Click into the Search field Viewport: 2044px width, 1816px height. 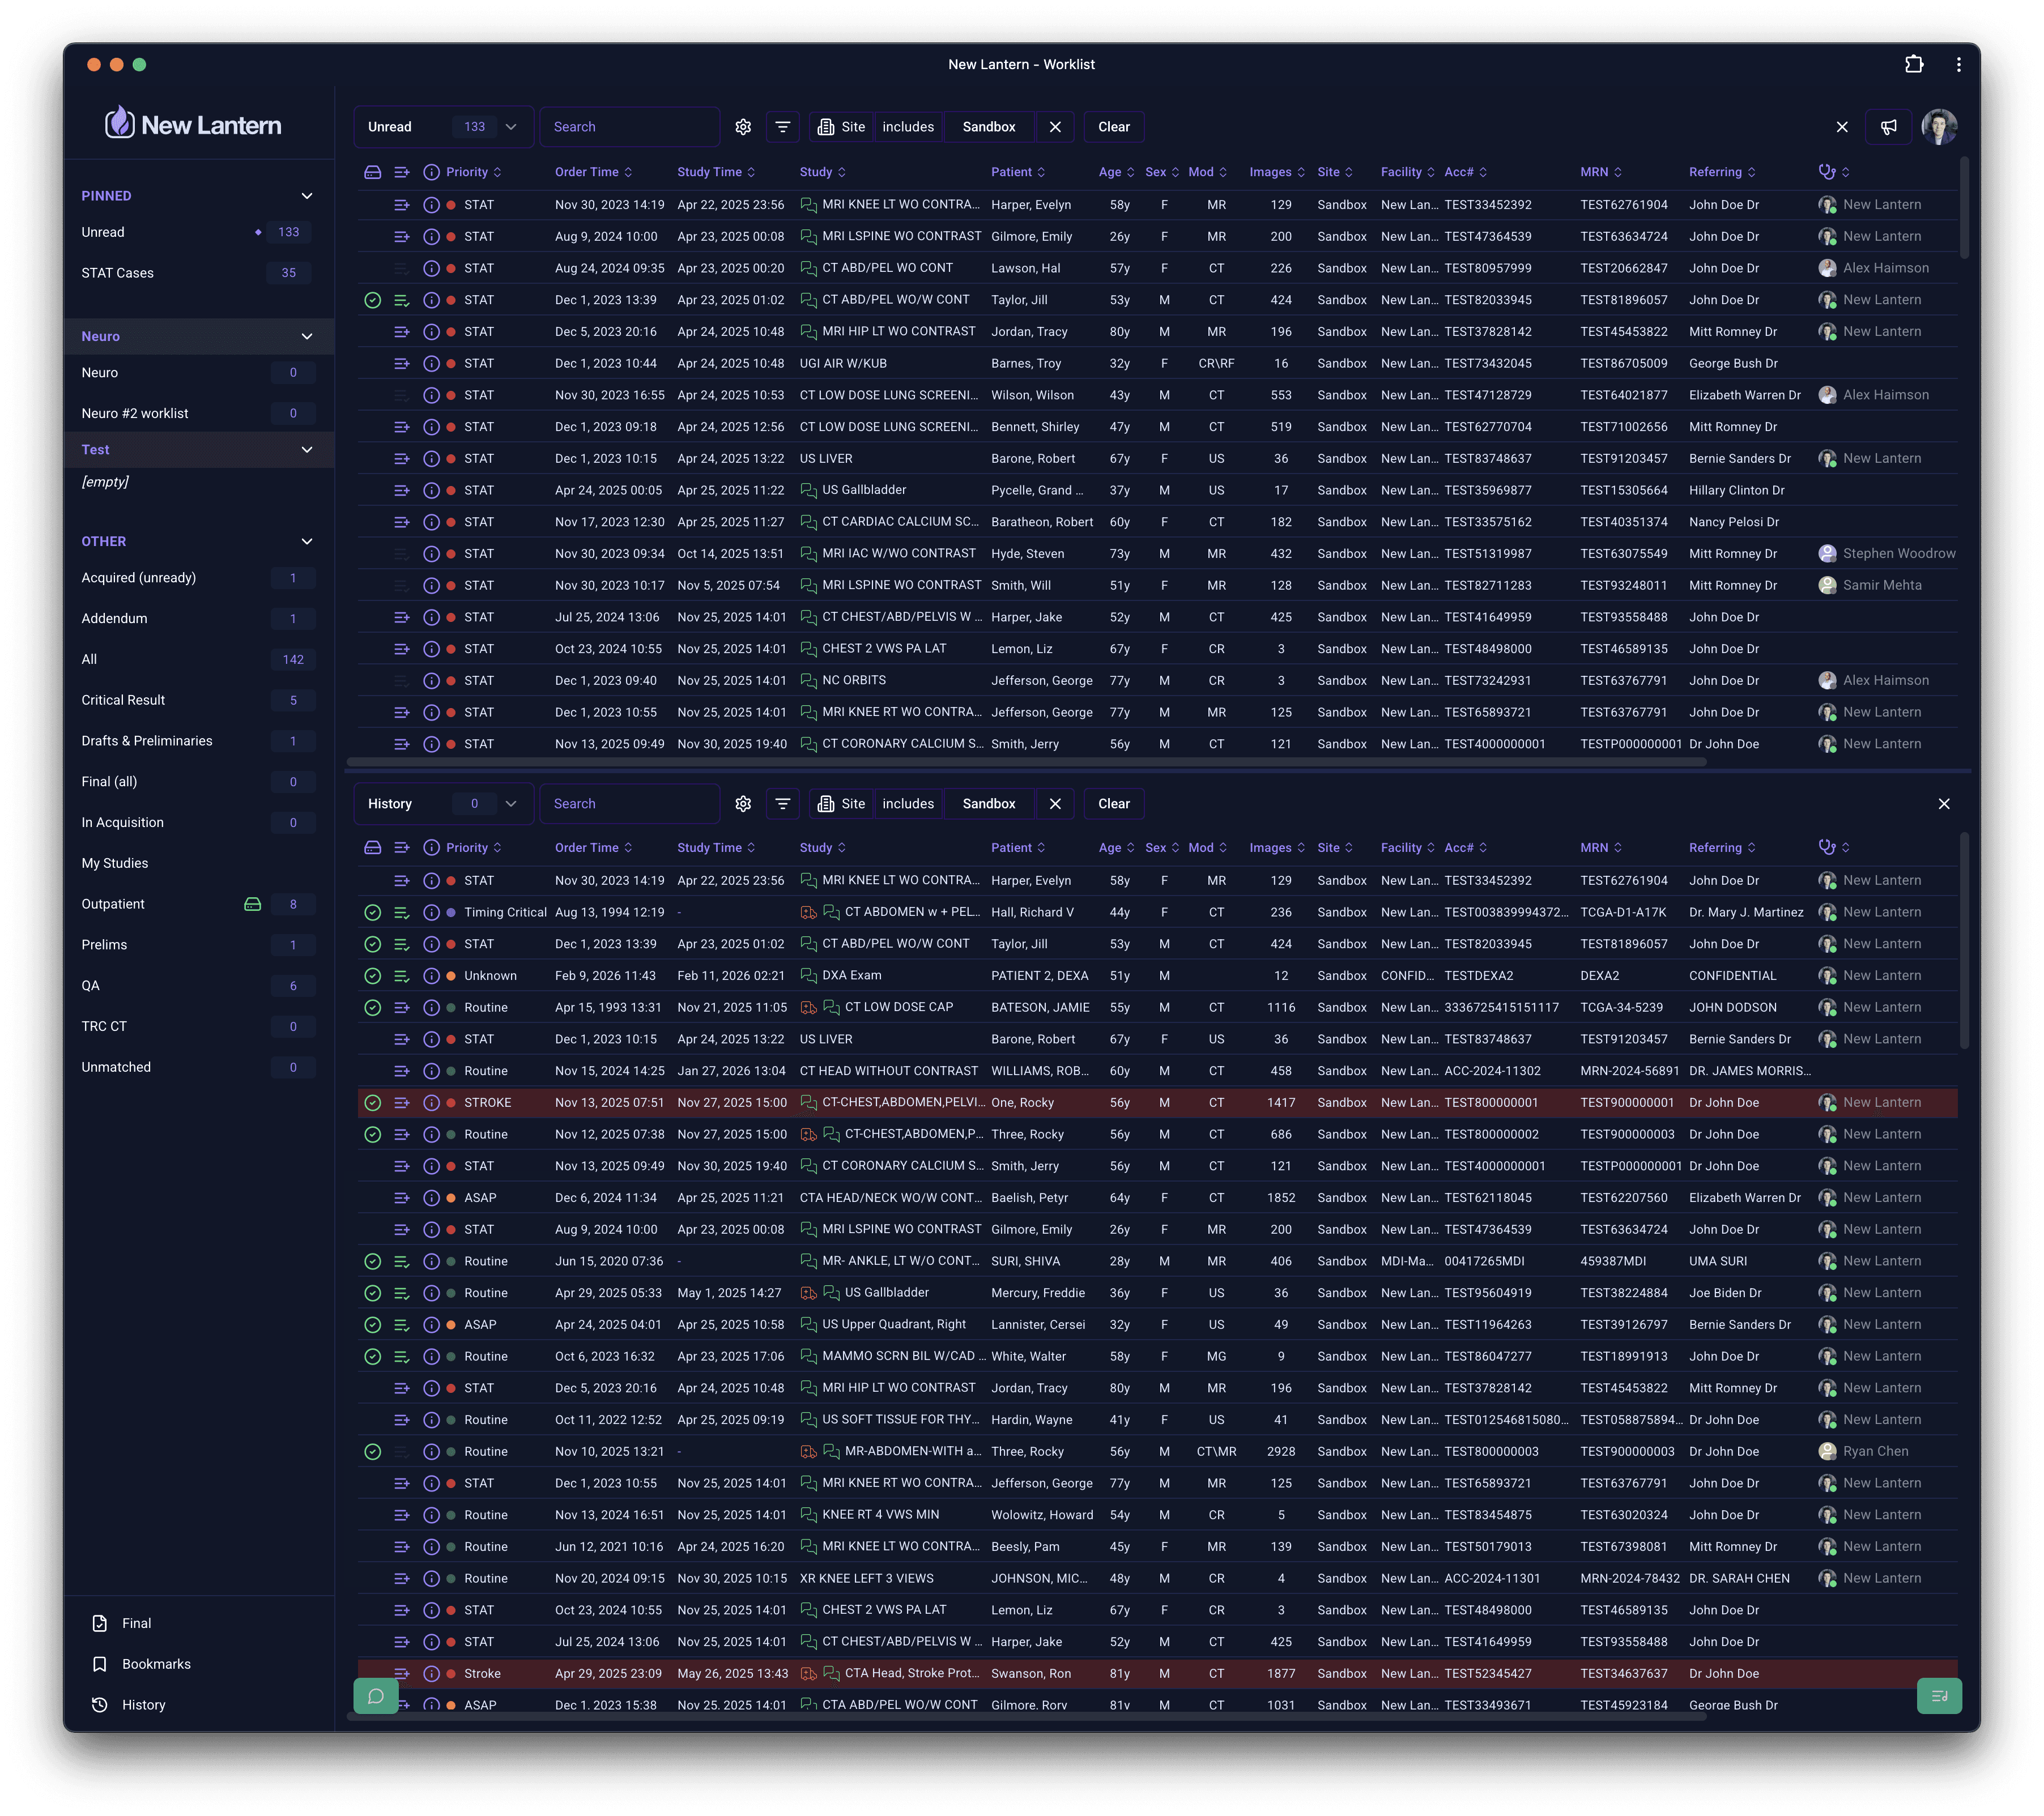pyautogui.click(x=629, y=127)
